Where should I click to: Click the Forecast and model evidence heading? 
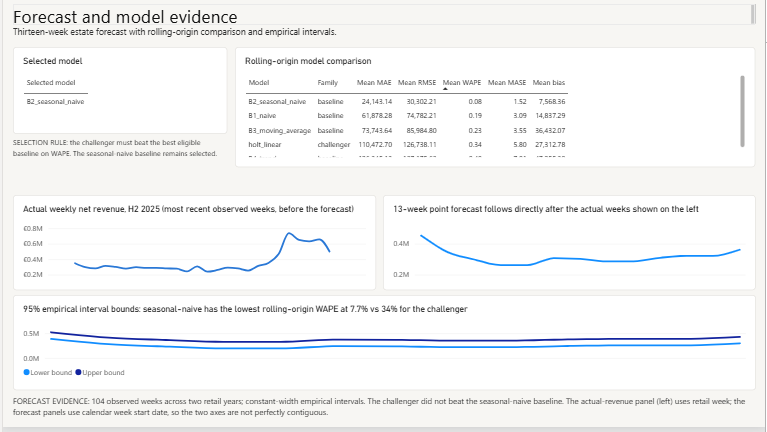(125, 17)
